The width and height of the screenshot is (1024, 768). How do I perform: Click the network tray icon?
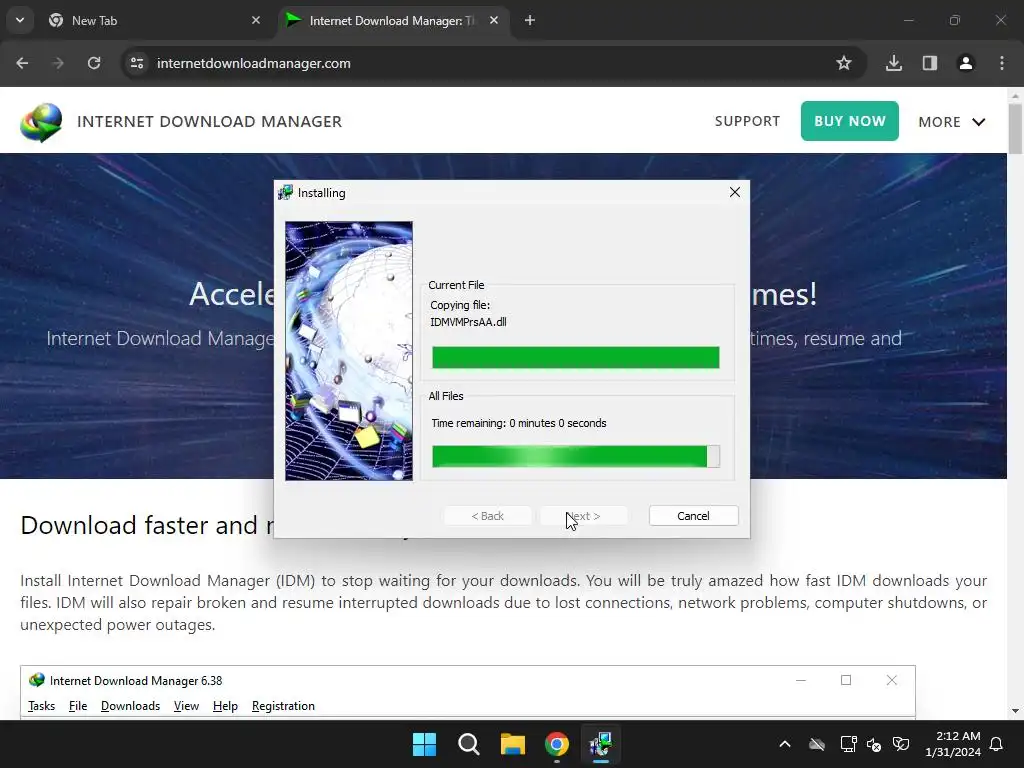click(x=848, y=744)
